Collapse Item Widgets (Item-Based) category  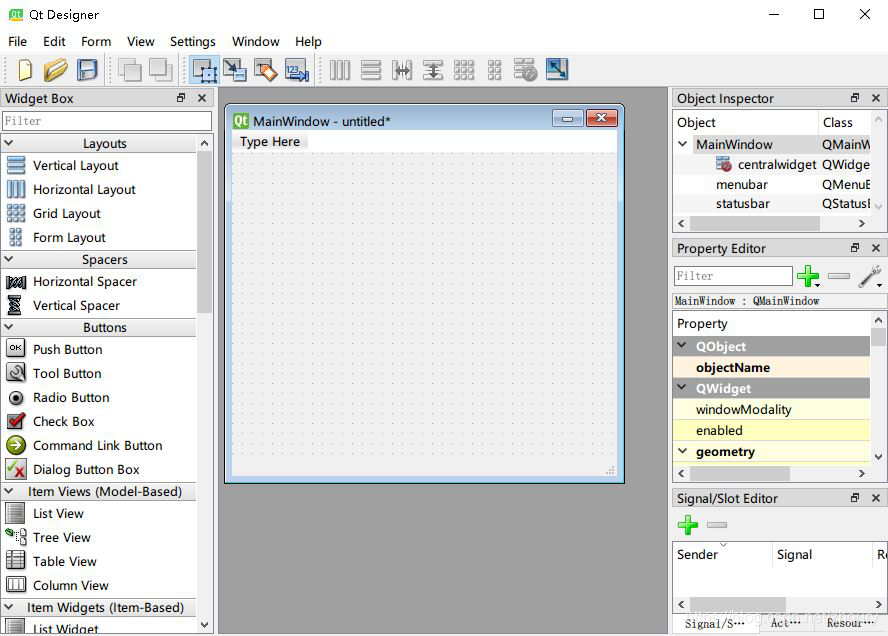coord(9,607)
